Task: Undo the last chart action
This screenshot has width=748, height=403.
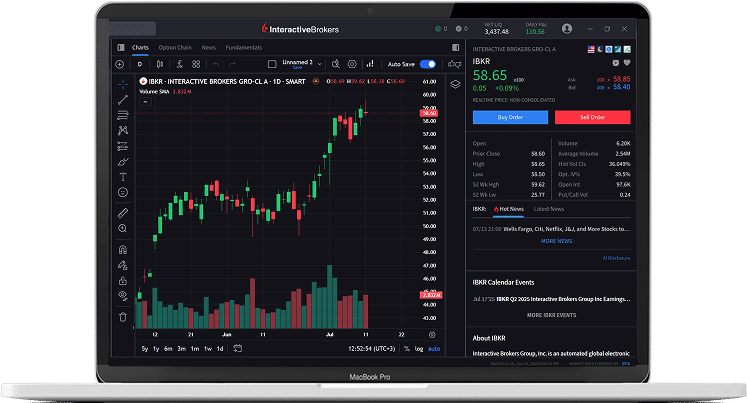Action: [x=216, y=64]
